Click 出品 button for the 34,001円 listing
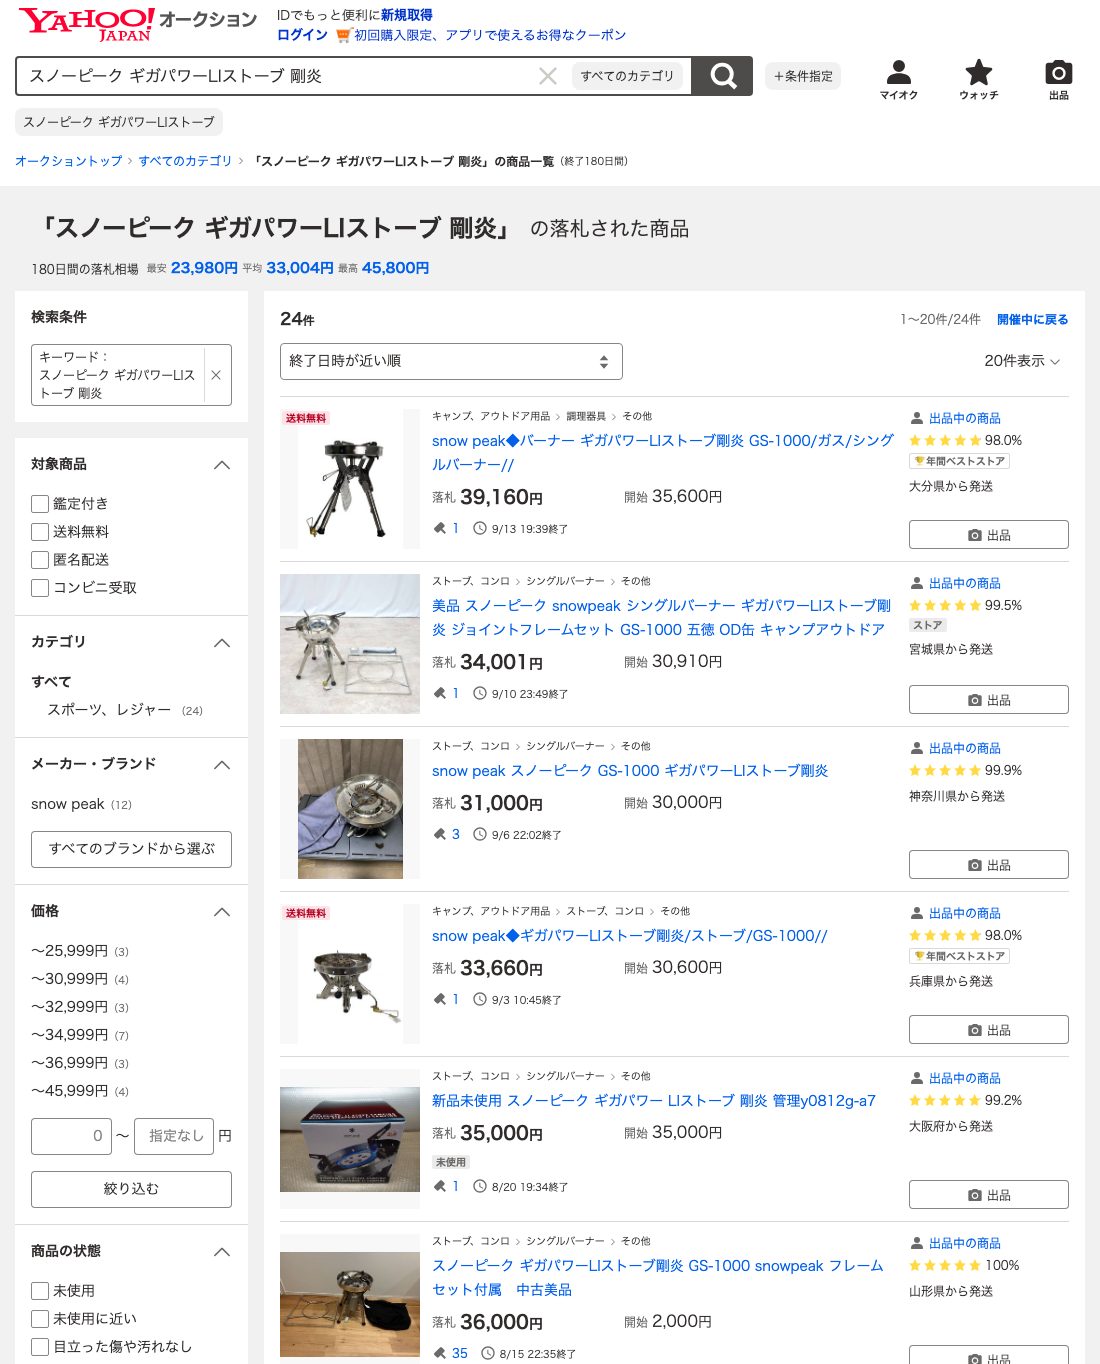This screenshot has height=1364, width=1100. 988,700
